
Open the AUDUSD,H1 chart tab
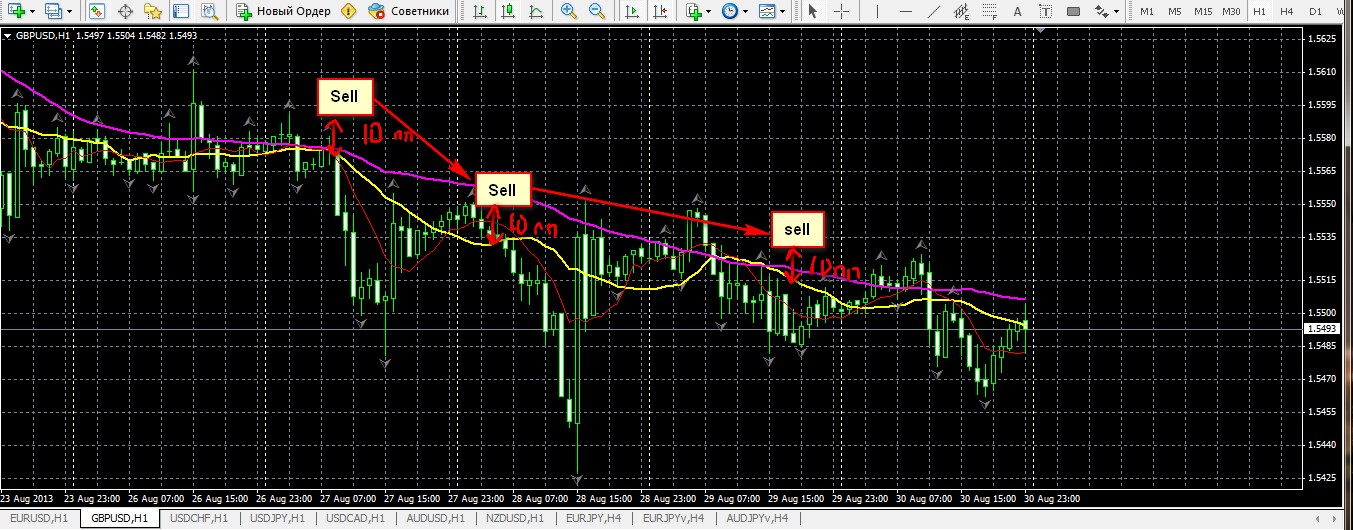[434, 518]
